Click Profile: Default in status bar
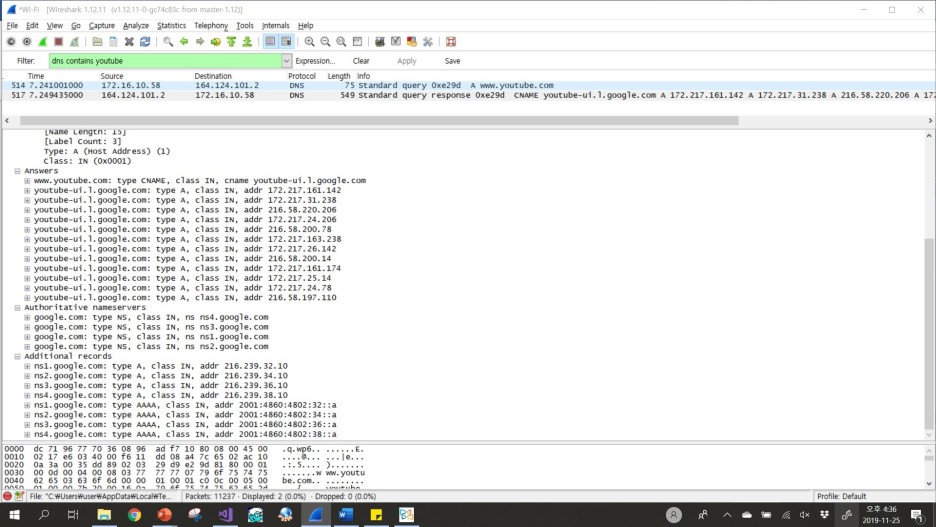The height and width of the screenshot is (527, 936). point(841,496)
